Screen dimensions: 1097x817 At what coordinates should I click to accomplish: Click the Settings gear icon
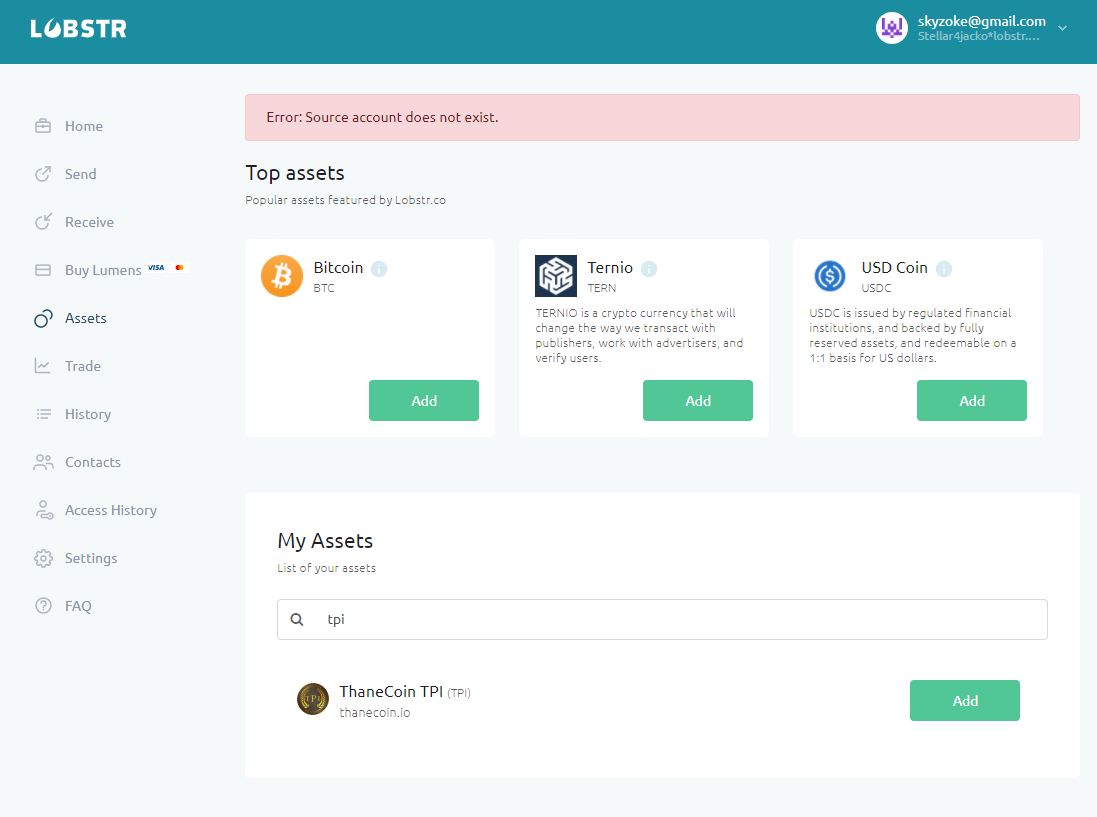pyautogui.click(x=43, y=558)
